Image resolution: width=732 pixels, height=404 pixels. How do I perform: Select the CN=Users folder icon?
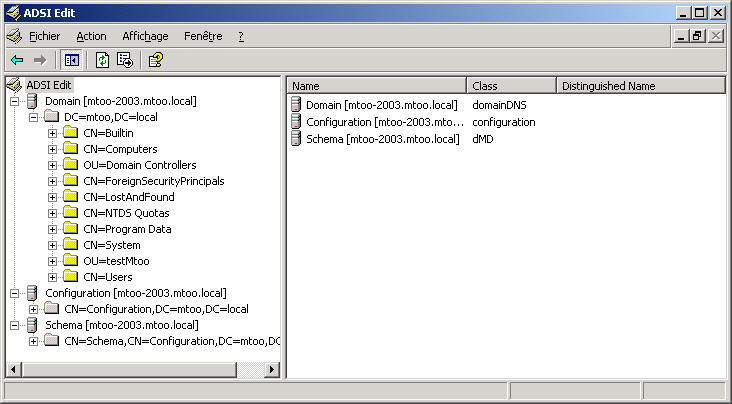click(70, 277)
